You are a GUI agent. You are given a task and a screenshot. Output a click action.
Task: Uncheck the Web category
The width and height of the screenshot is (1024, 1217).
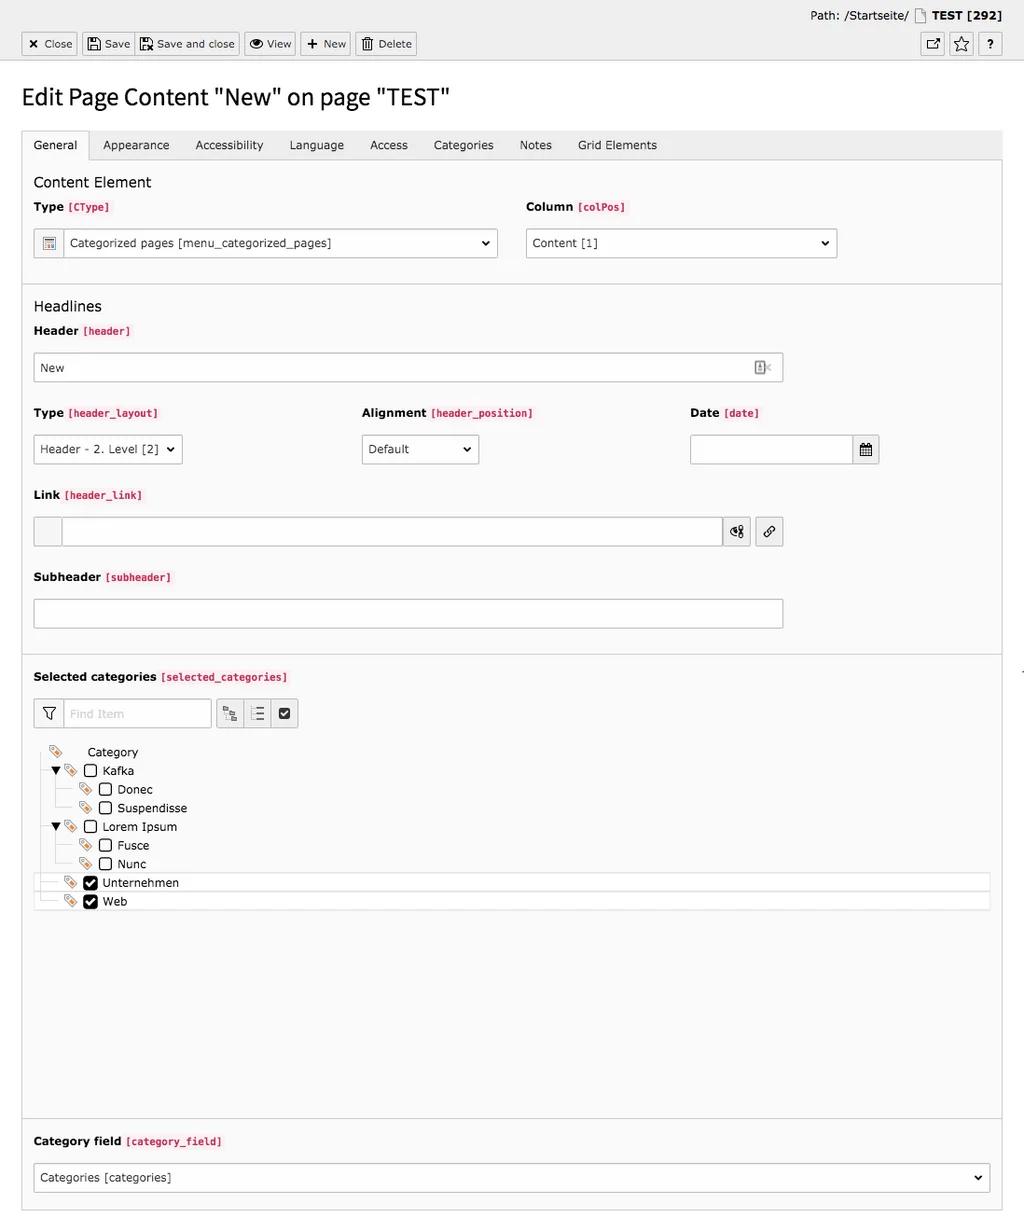click(x=91, y=901)
